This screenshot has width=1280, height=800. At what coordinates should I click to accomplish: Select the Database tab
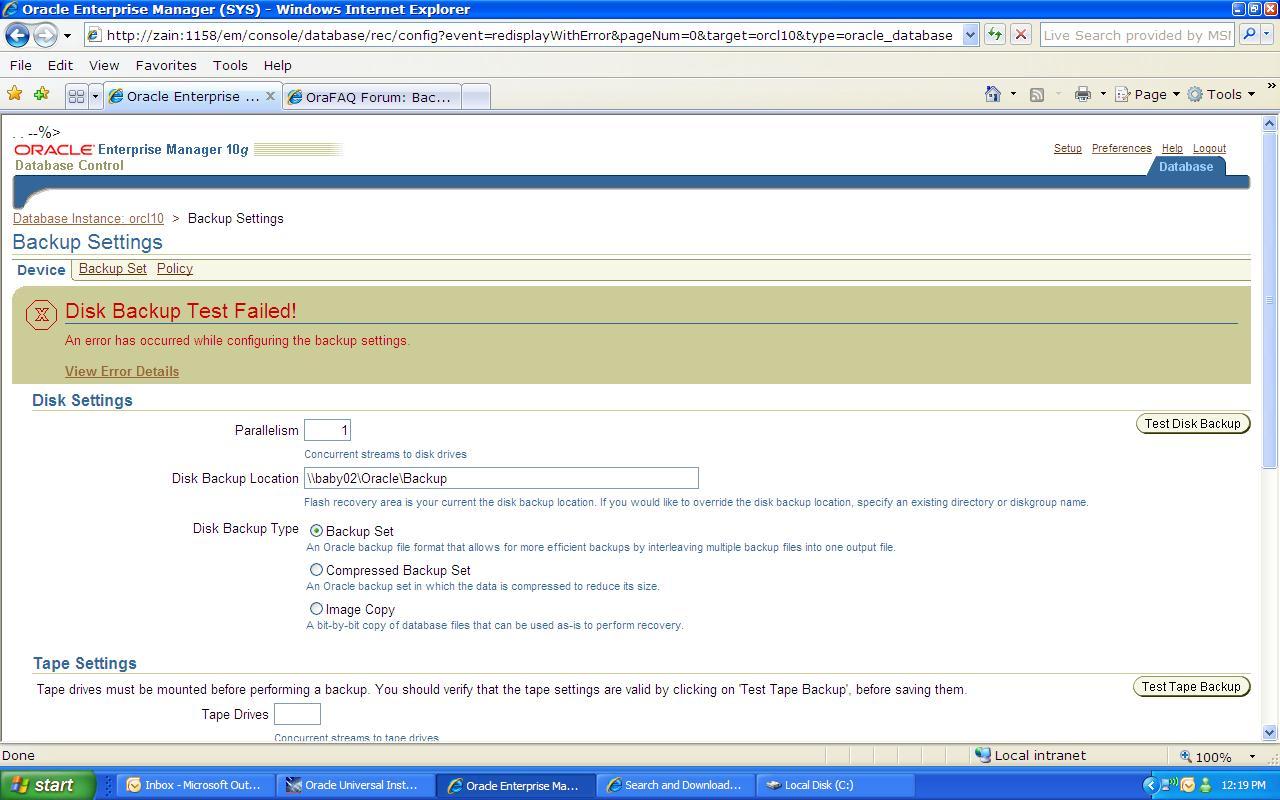point(1185,167)
